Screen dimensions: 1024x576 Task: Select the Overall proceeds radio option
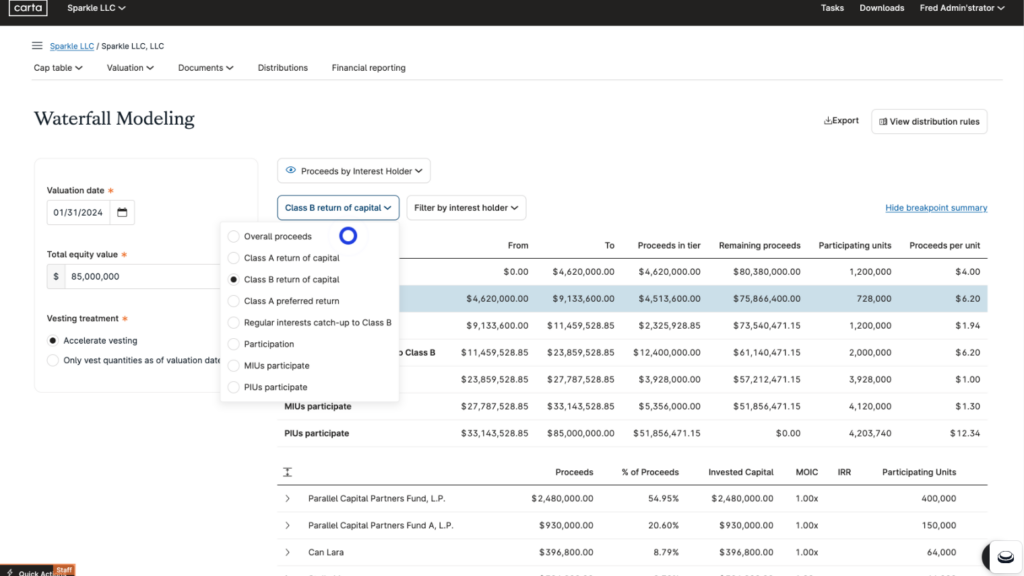(234, 237)
